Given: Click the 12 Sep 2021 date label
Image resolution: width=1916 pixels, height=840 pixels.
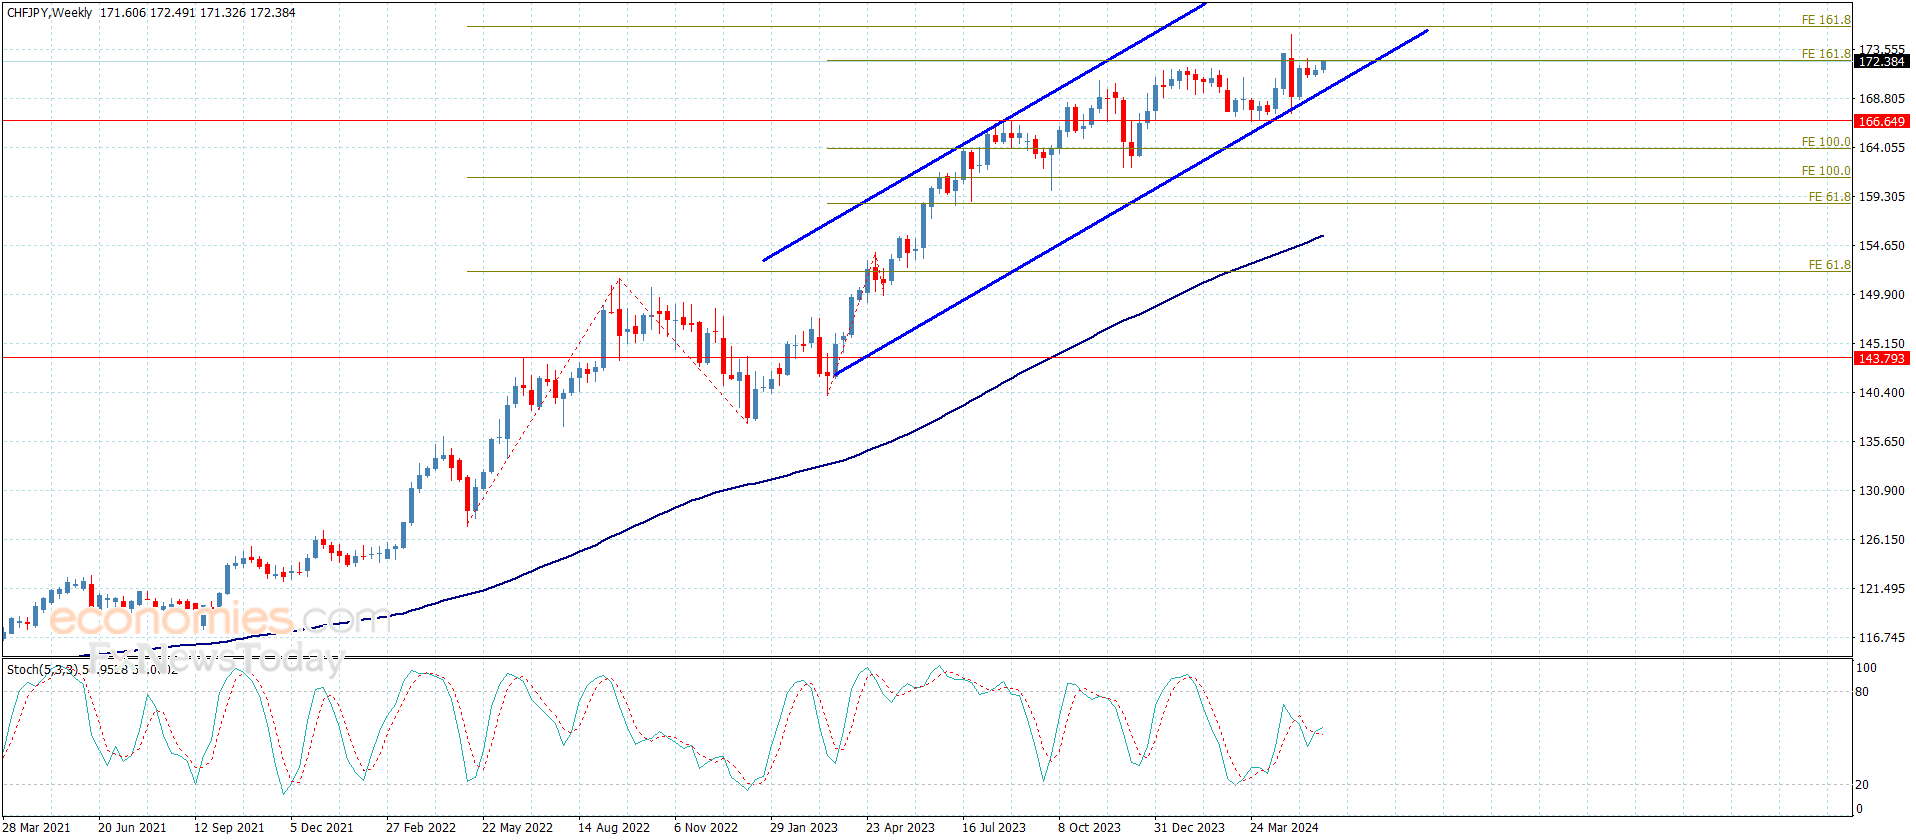Looking at the screenshot, I should click(x=229, y=828).
